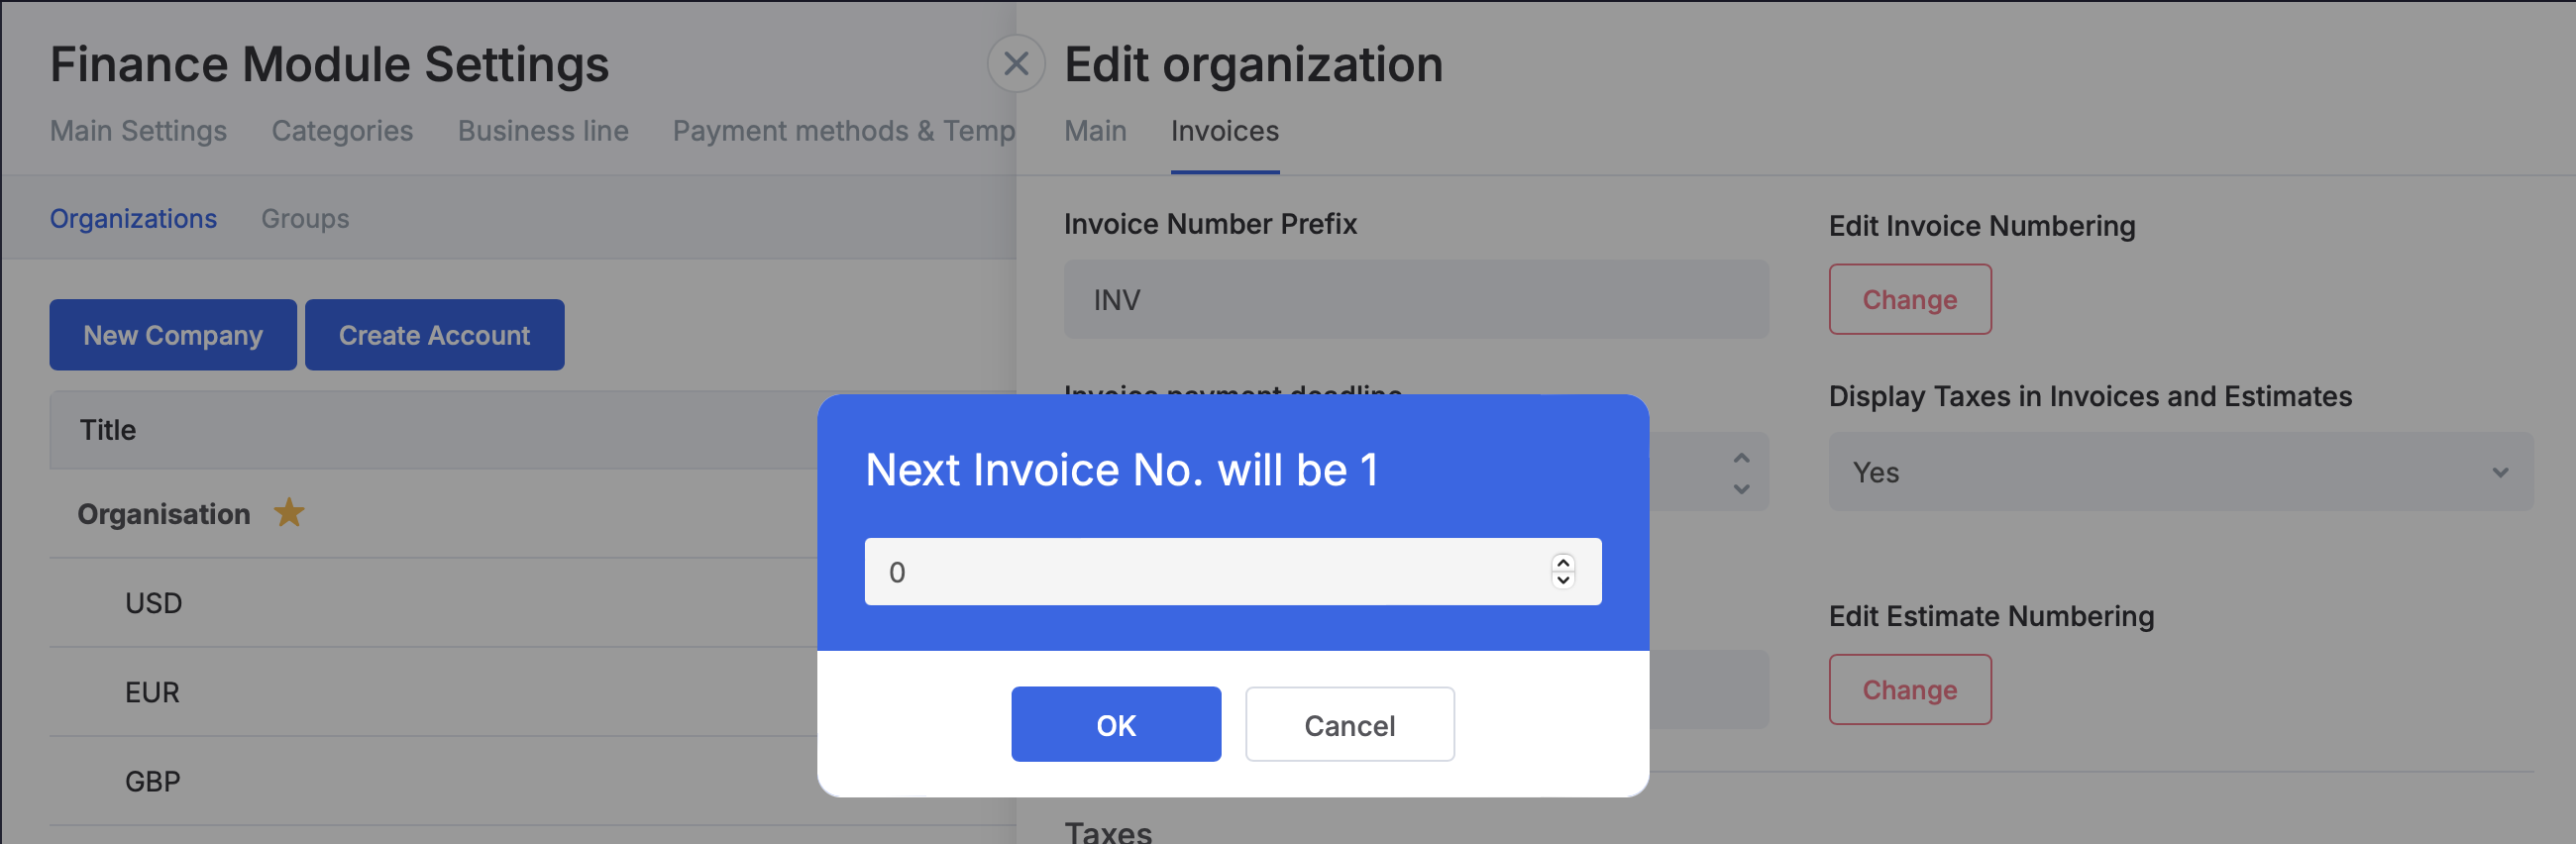Click the Invoice Number Prefix field
Image resolution: width=2576 pixels, height=844 pixels.
[x=1415, y=299]
